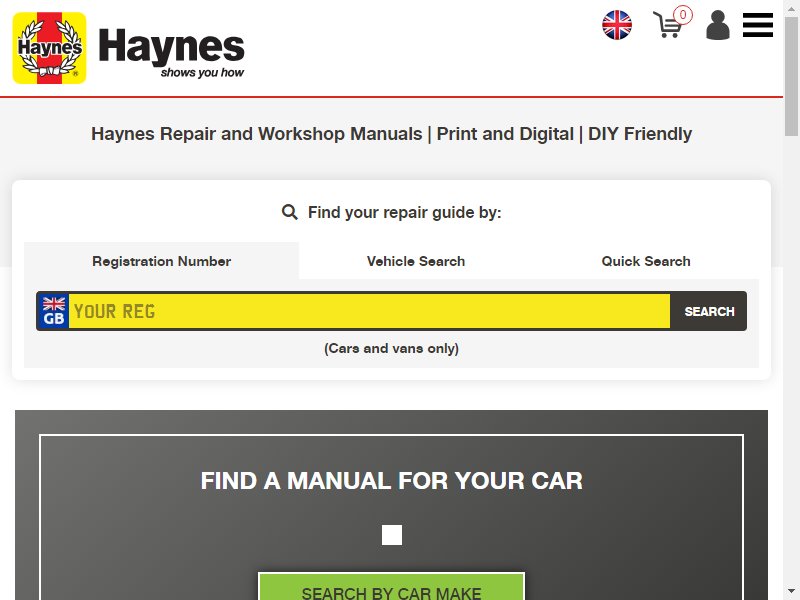Viewport: 800px width, 600px height.
Task: Open the hamburger menu
Action: (758, 25)
